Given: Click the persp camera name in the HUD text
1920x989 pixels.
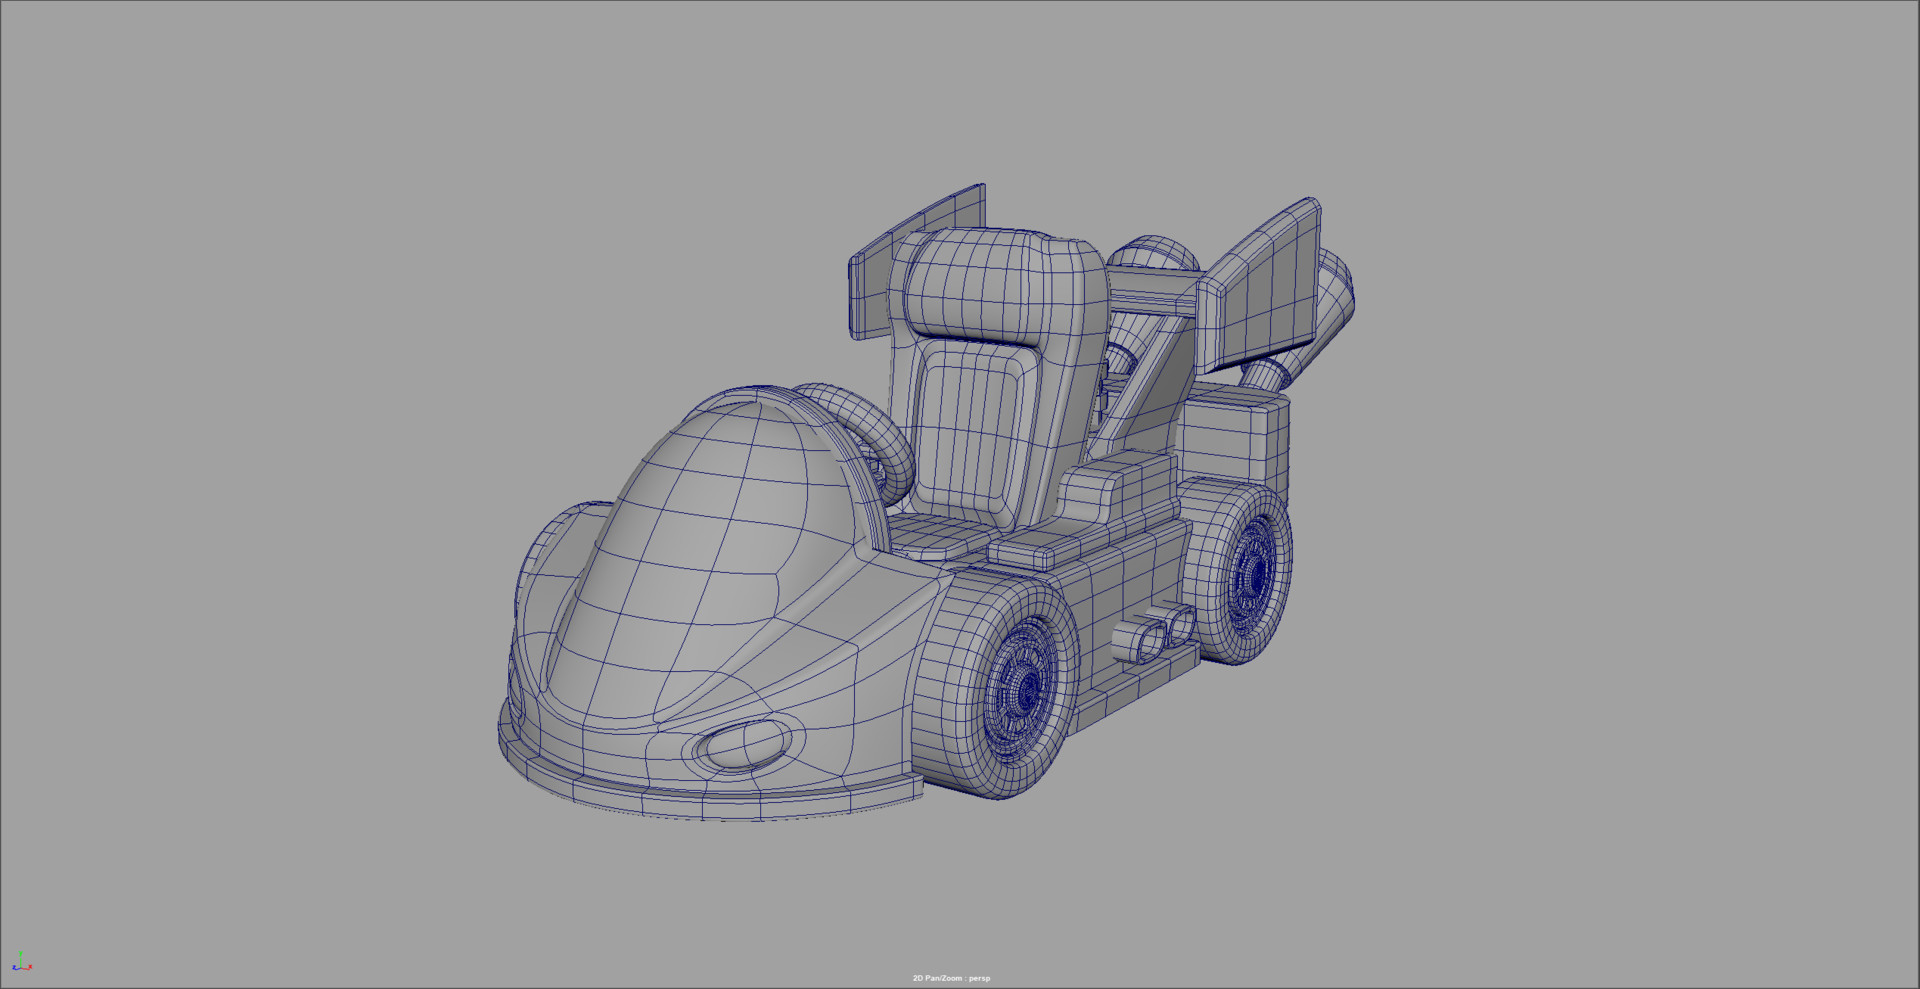Looking at the screenshot, I should (981, 977).
